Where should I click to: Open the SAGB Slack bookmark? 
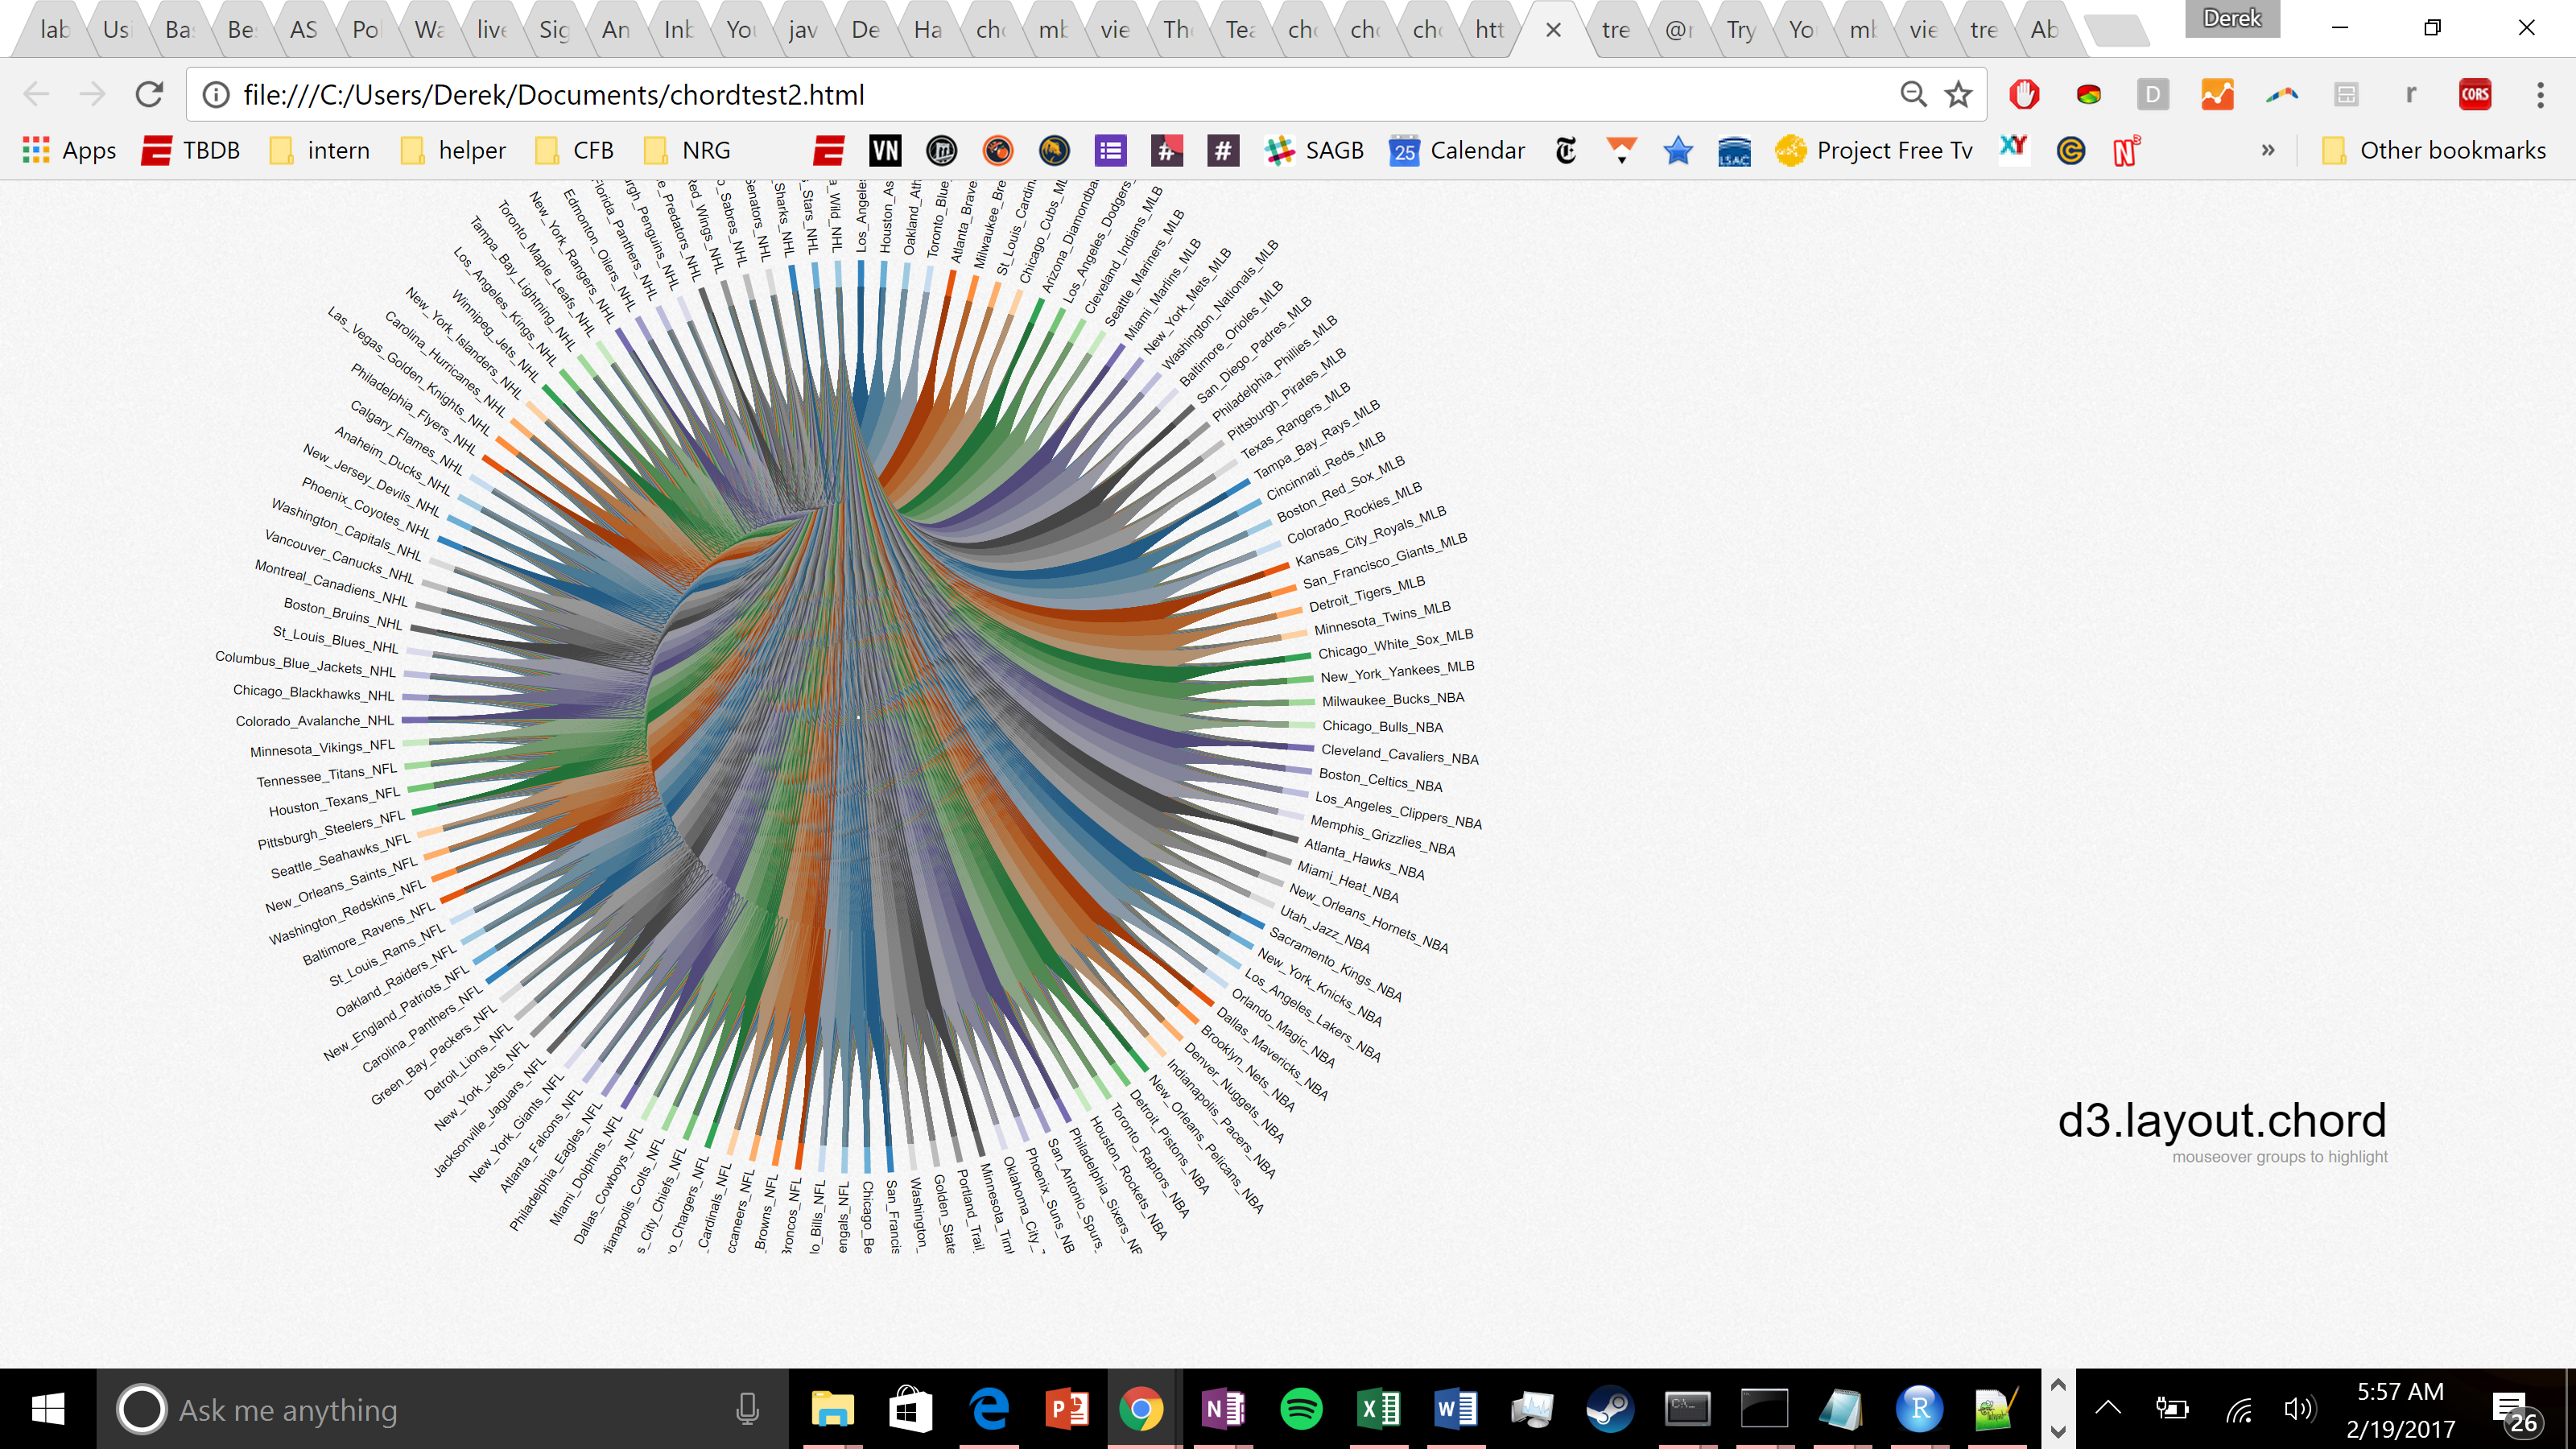(x=1314, y=151)
